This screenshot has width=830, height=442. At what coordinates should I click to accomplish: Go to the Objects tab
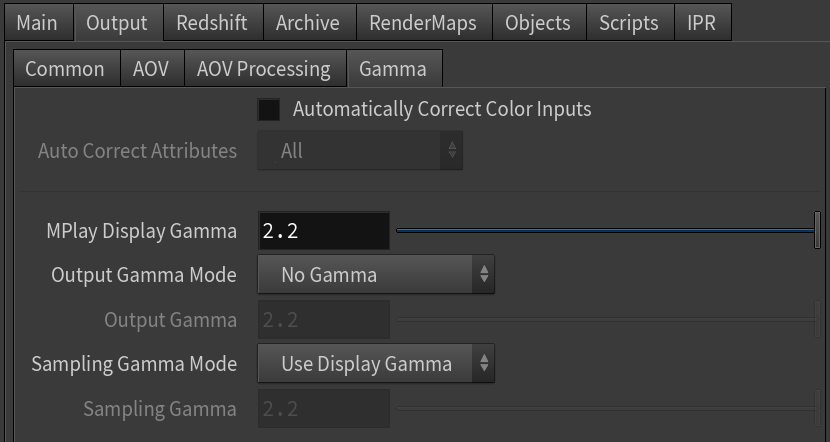[x=539, y=22]
